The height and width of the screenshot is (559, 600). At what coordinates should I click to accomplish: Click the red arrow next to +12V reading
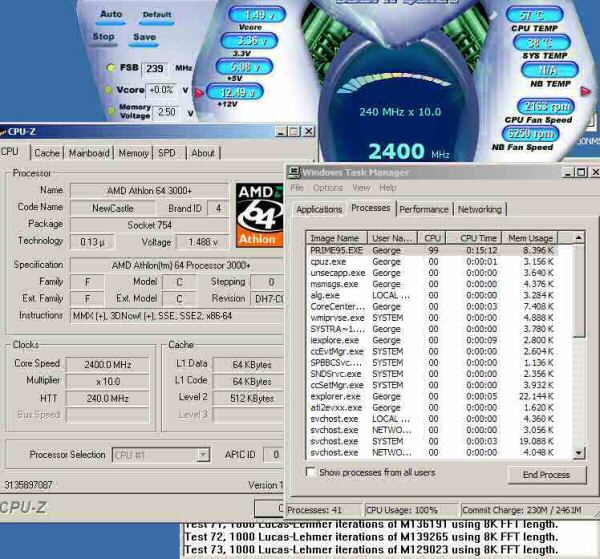[199, 93]
